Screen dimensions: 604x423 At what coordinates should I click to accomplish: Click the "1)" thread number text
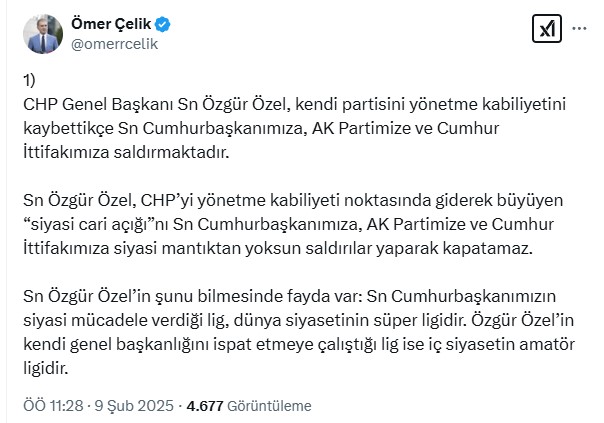click(29, 80)
